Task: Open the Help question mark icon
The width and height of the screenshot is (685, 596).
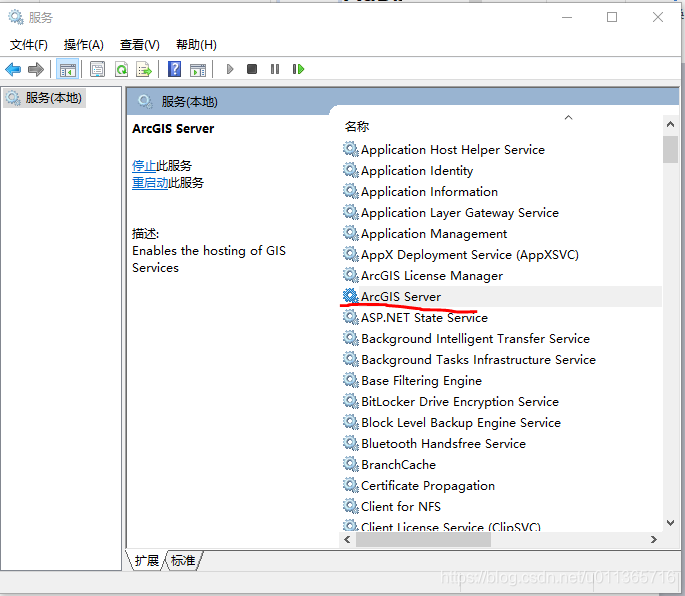Action: pos(175,69)
